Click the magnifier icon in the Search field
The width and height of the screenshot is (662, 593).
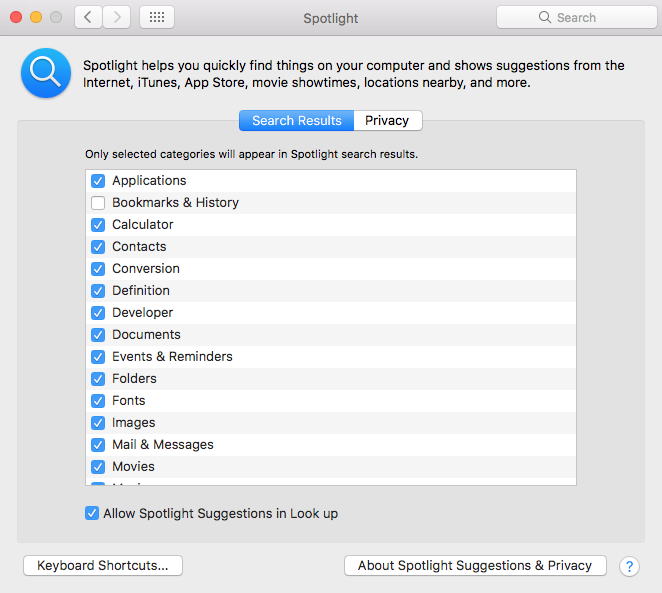545,17
